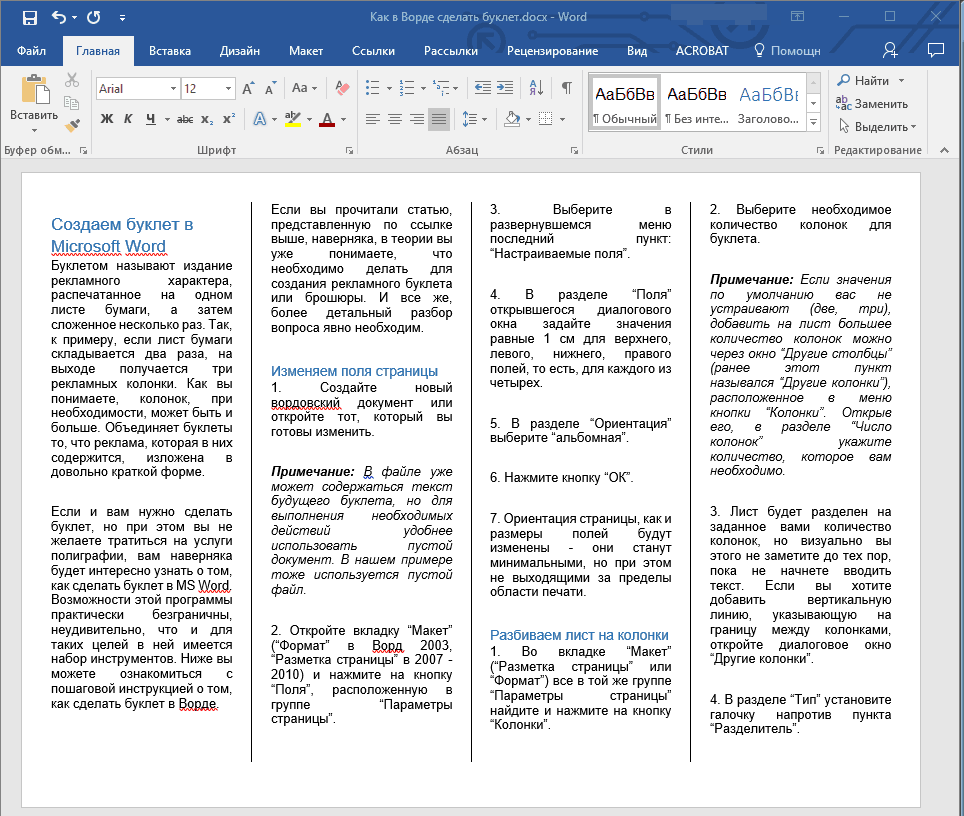The image size is (964, 816).
Task: Toggle bold formatting (Ж)
Action: click(x=107, y=120)
